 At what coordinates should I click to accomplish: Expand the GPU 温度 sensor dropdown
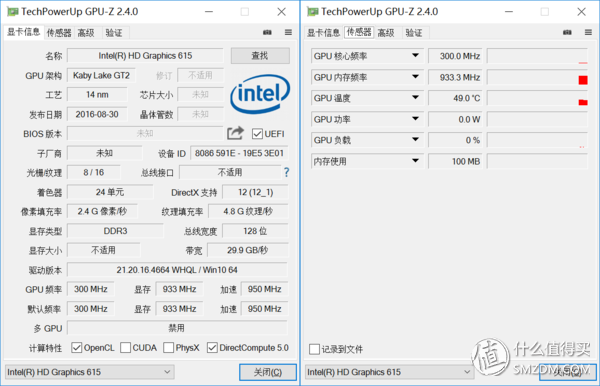pos(415,98)
